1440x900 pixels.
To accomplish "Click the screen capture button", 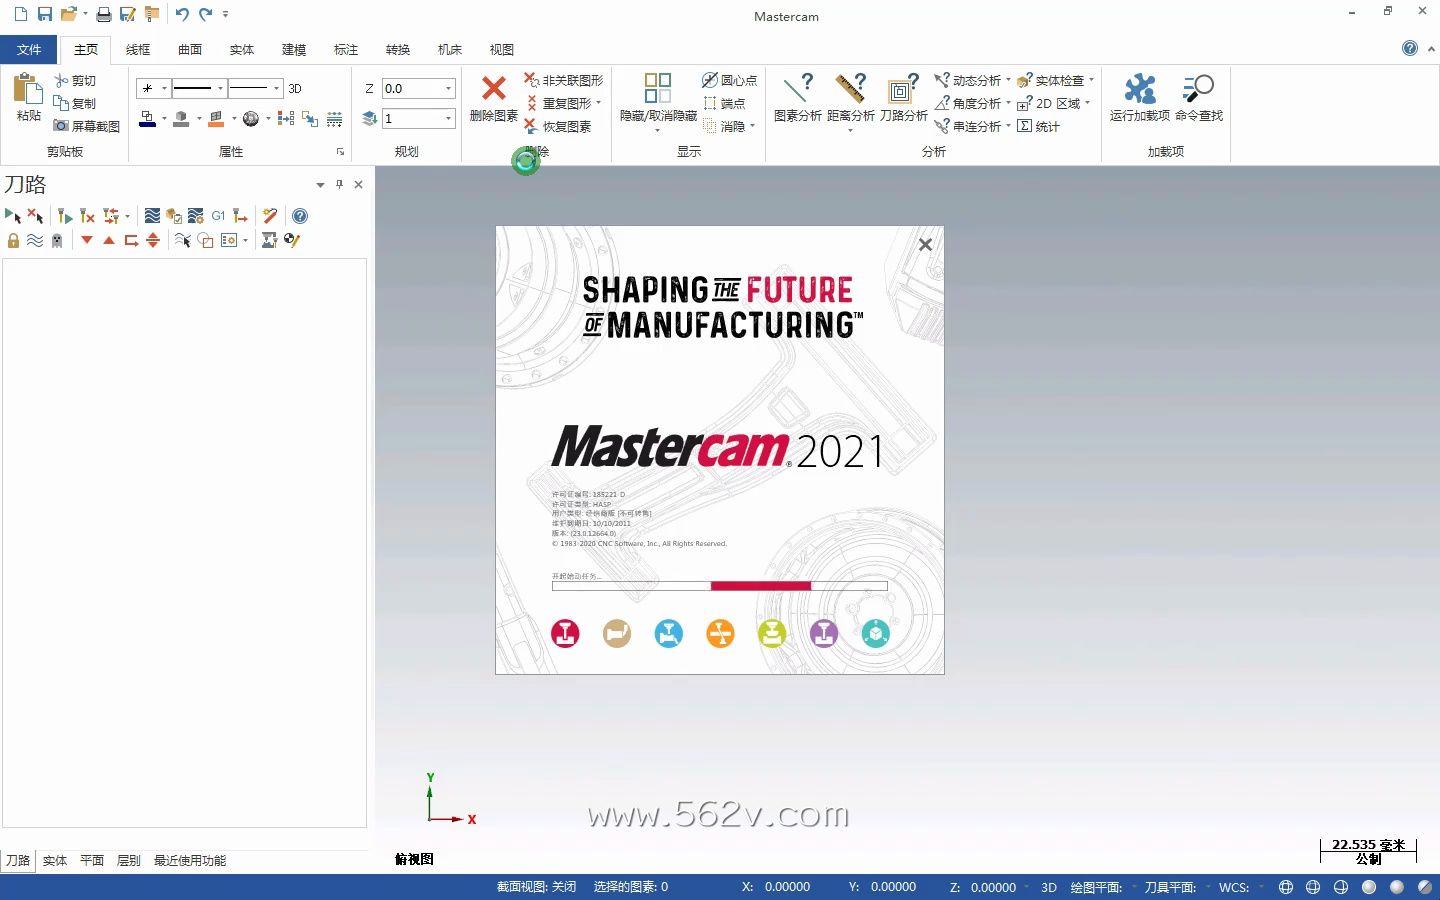I will coord(86,126).
